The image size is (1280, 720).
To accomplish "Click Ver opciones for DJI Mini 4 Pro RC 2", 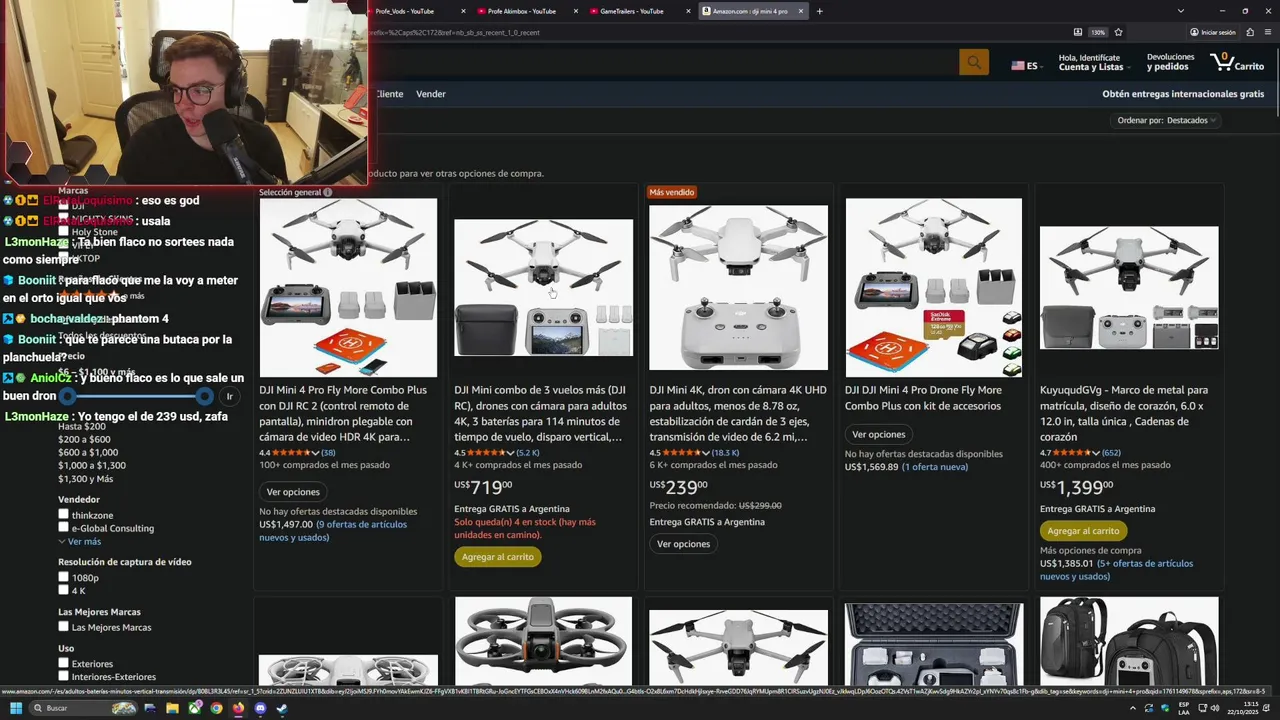I will [x=293, y=492].
